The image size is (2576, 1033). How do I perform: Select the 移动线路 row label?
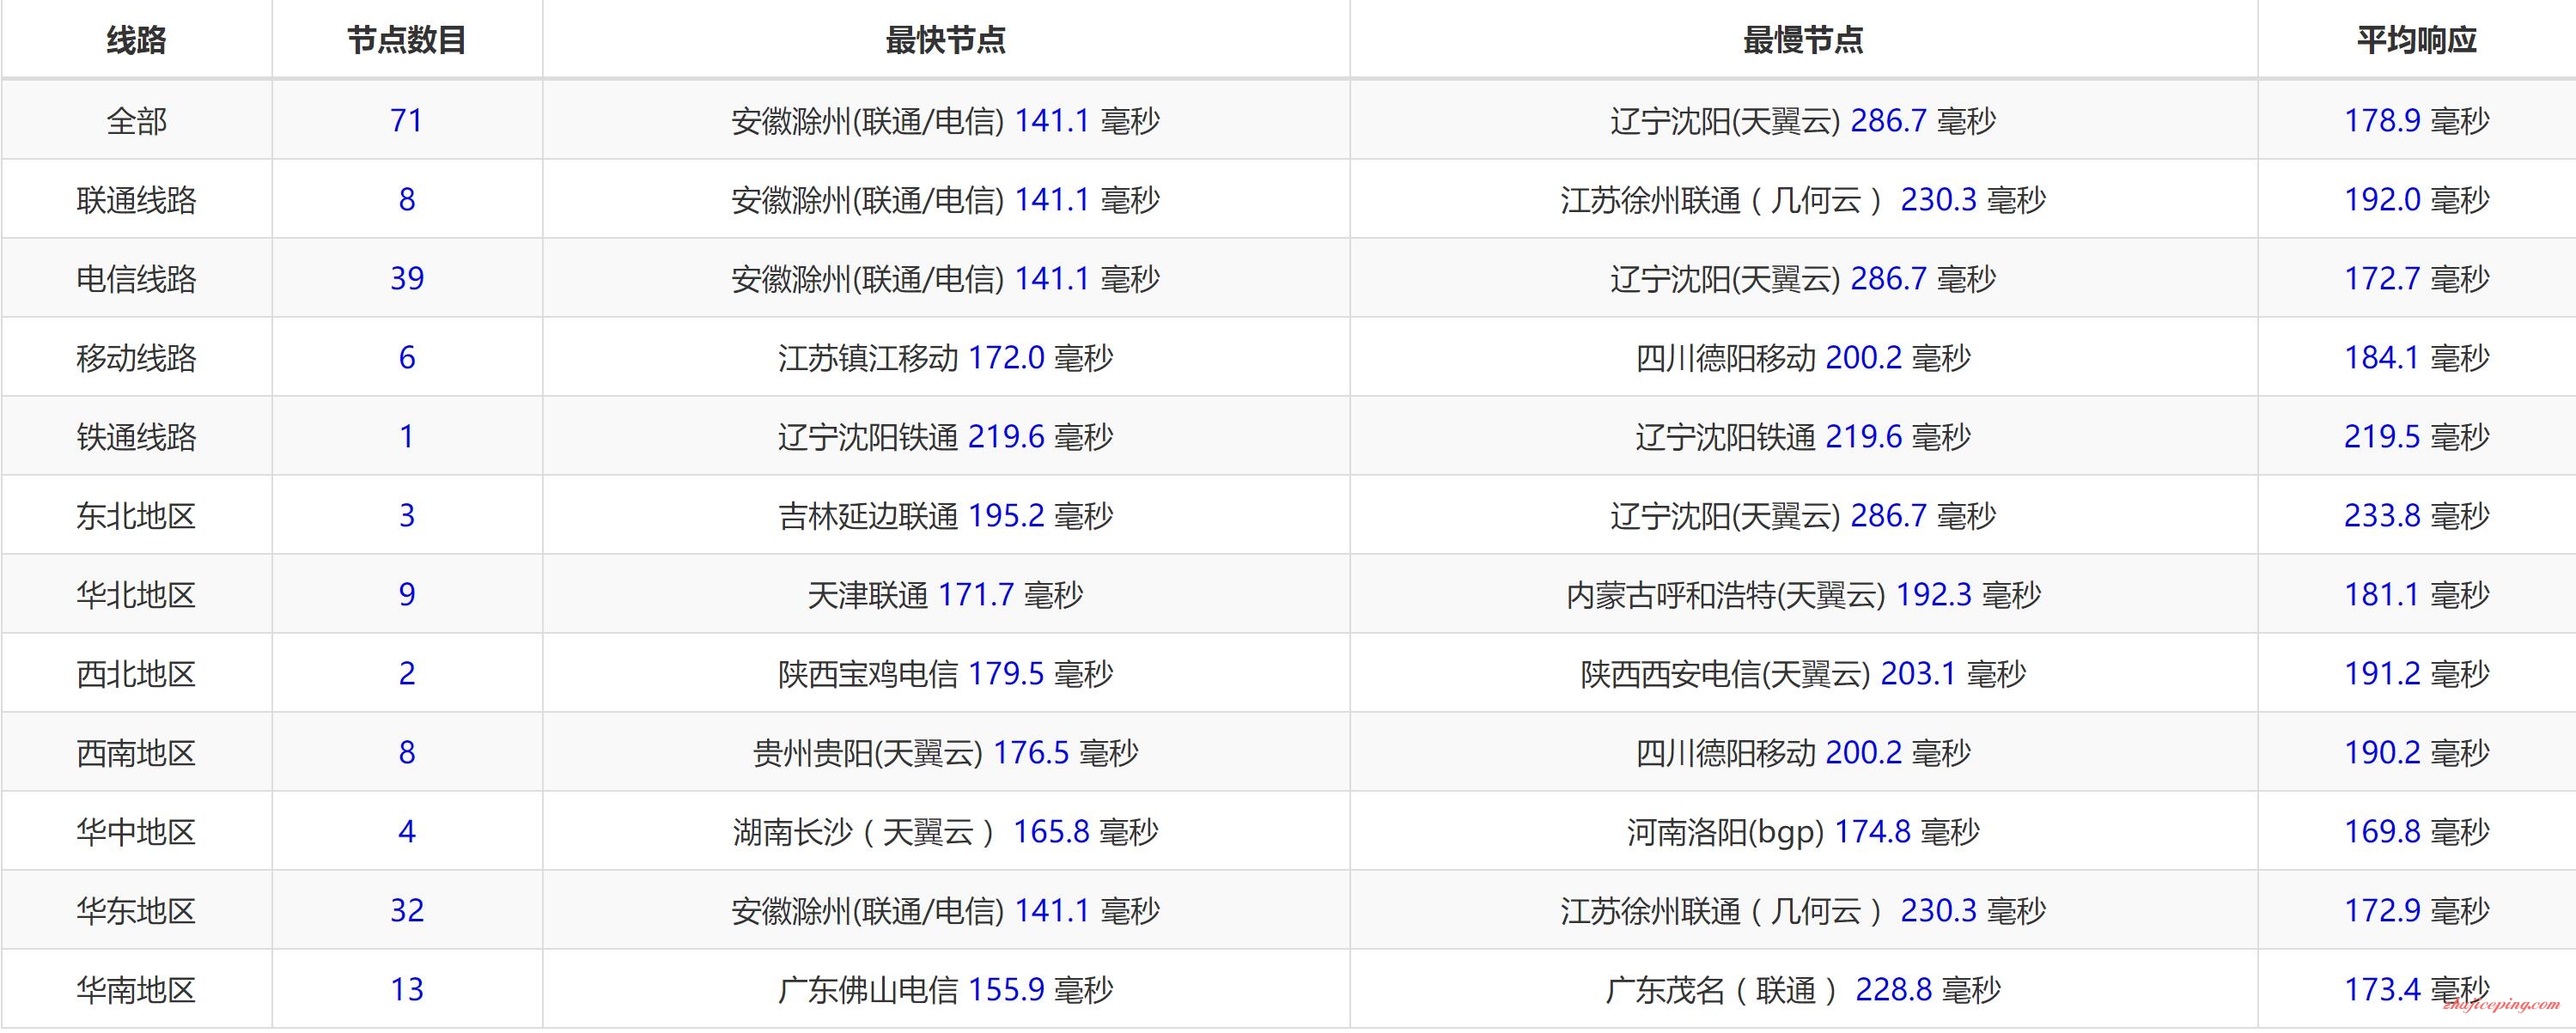(137, 358)
